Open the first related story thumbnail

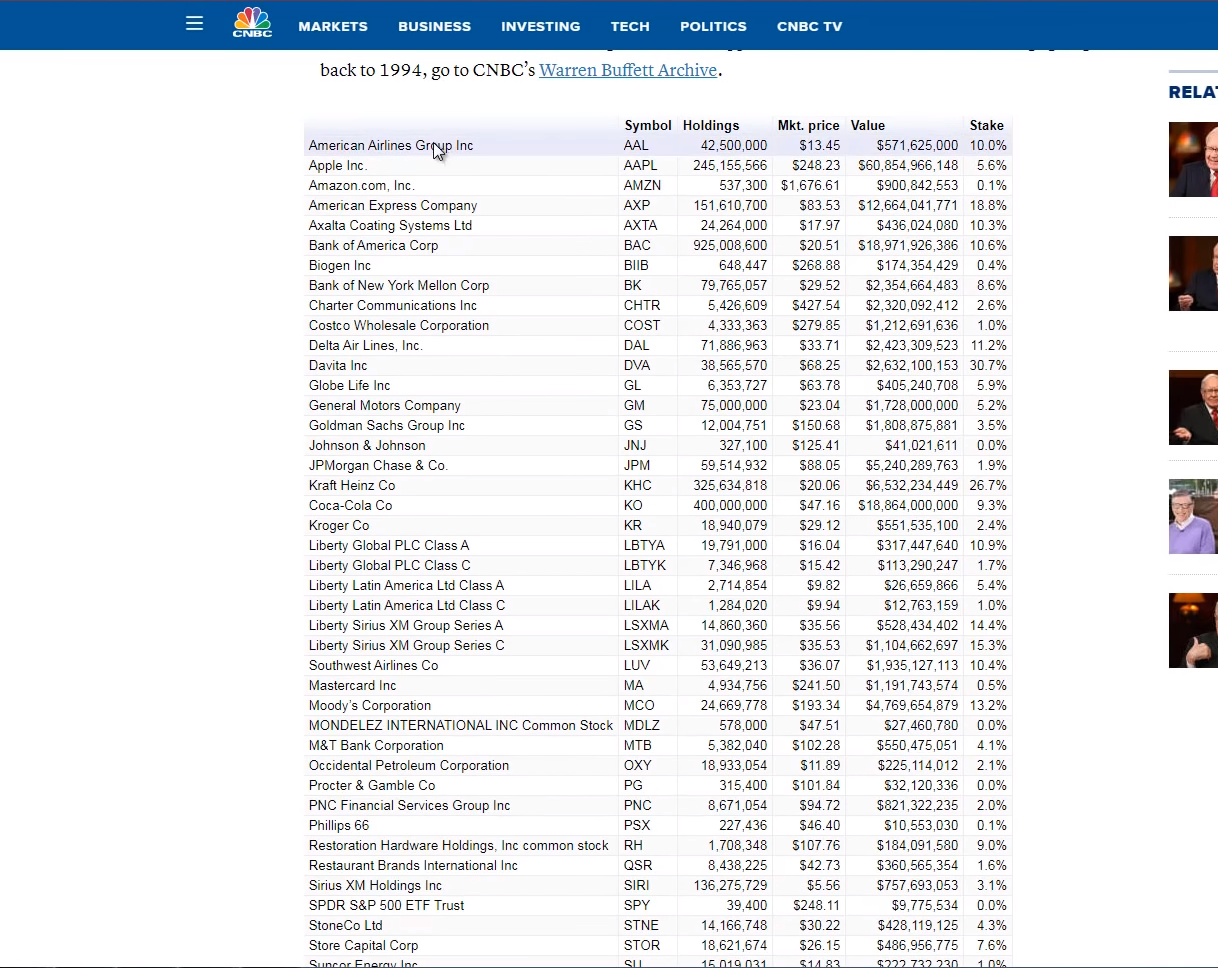(x=1193, y=159)
